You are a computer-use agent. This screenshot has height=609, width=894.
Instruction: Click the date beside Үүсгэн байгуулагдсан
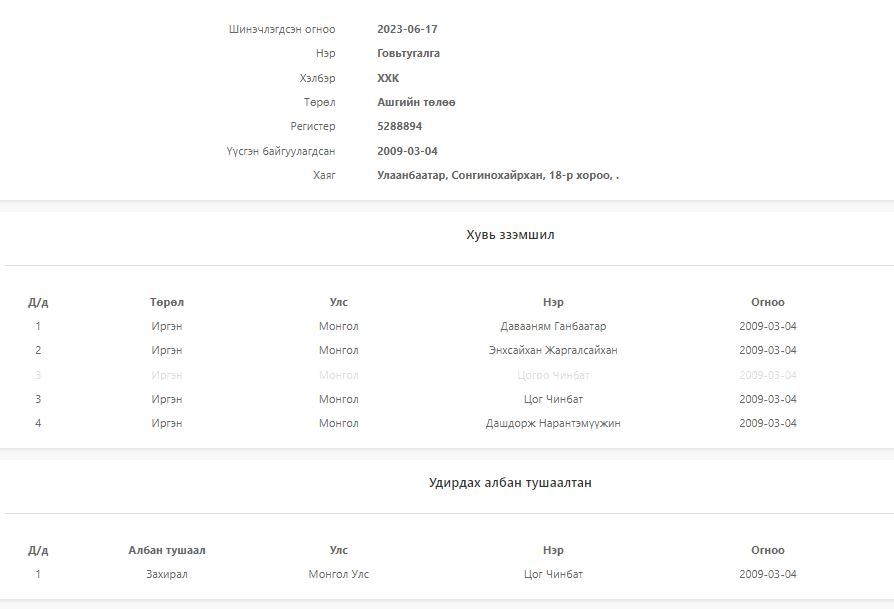(407, 152)
